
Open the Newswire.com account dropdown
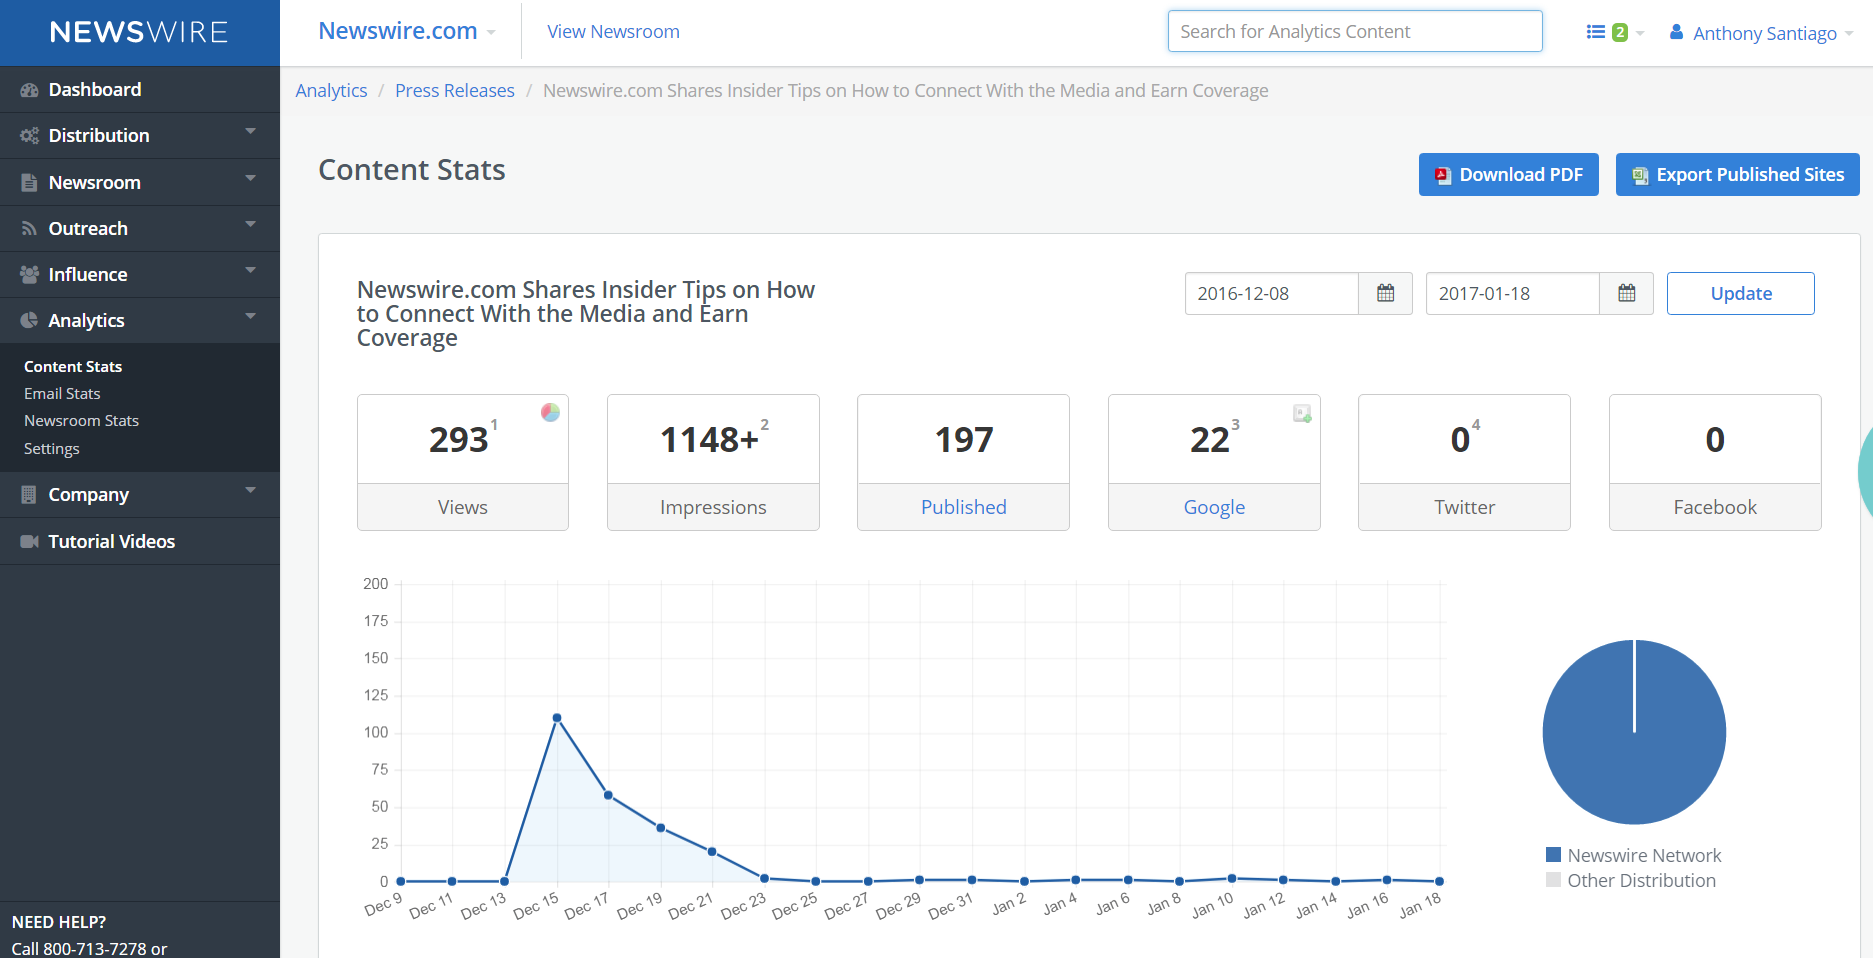[407, 32]
